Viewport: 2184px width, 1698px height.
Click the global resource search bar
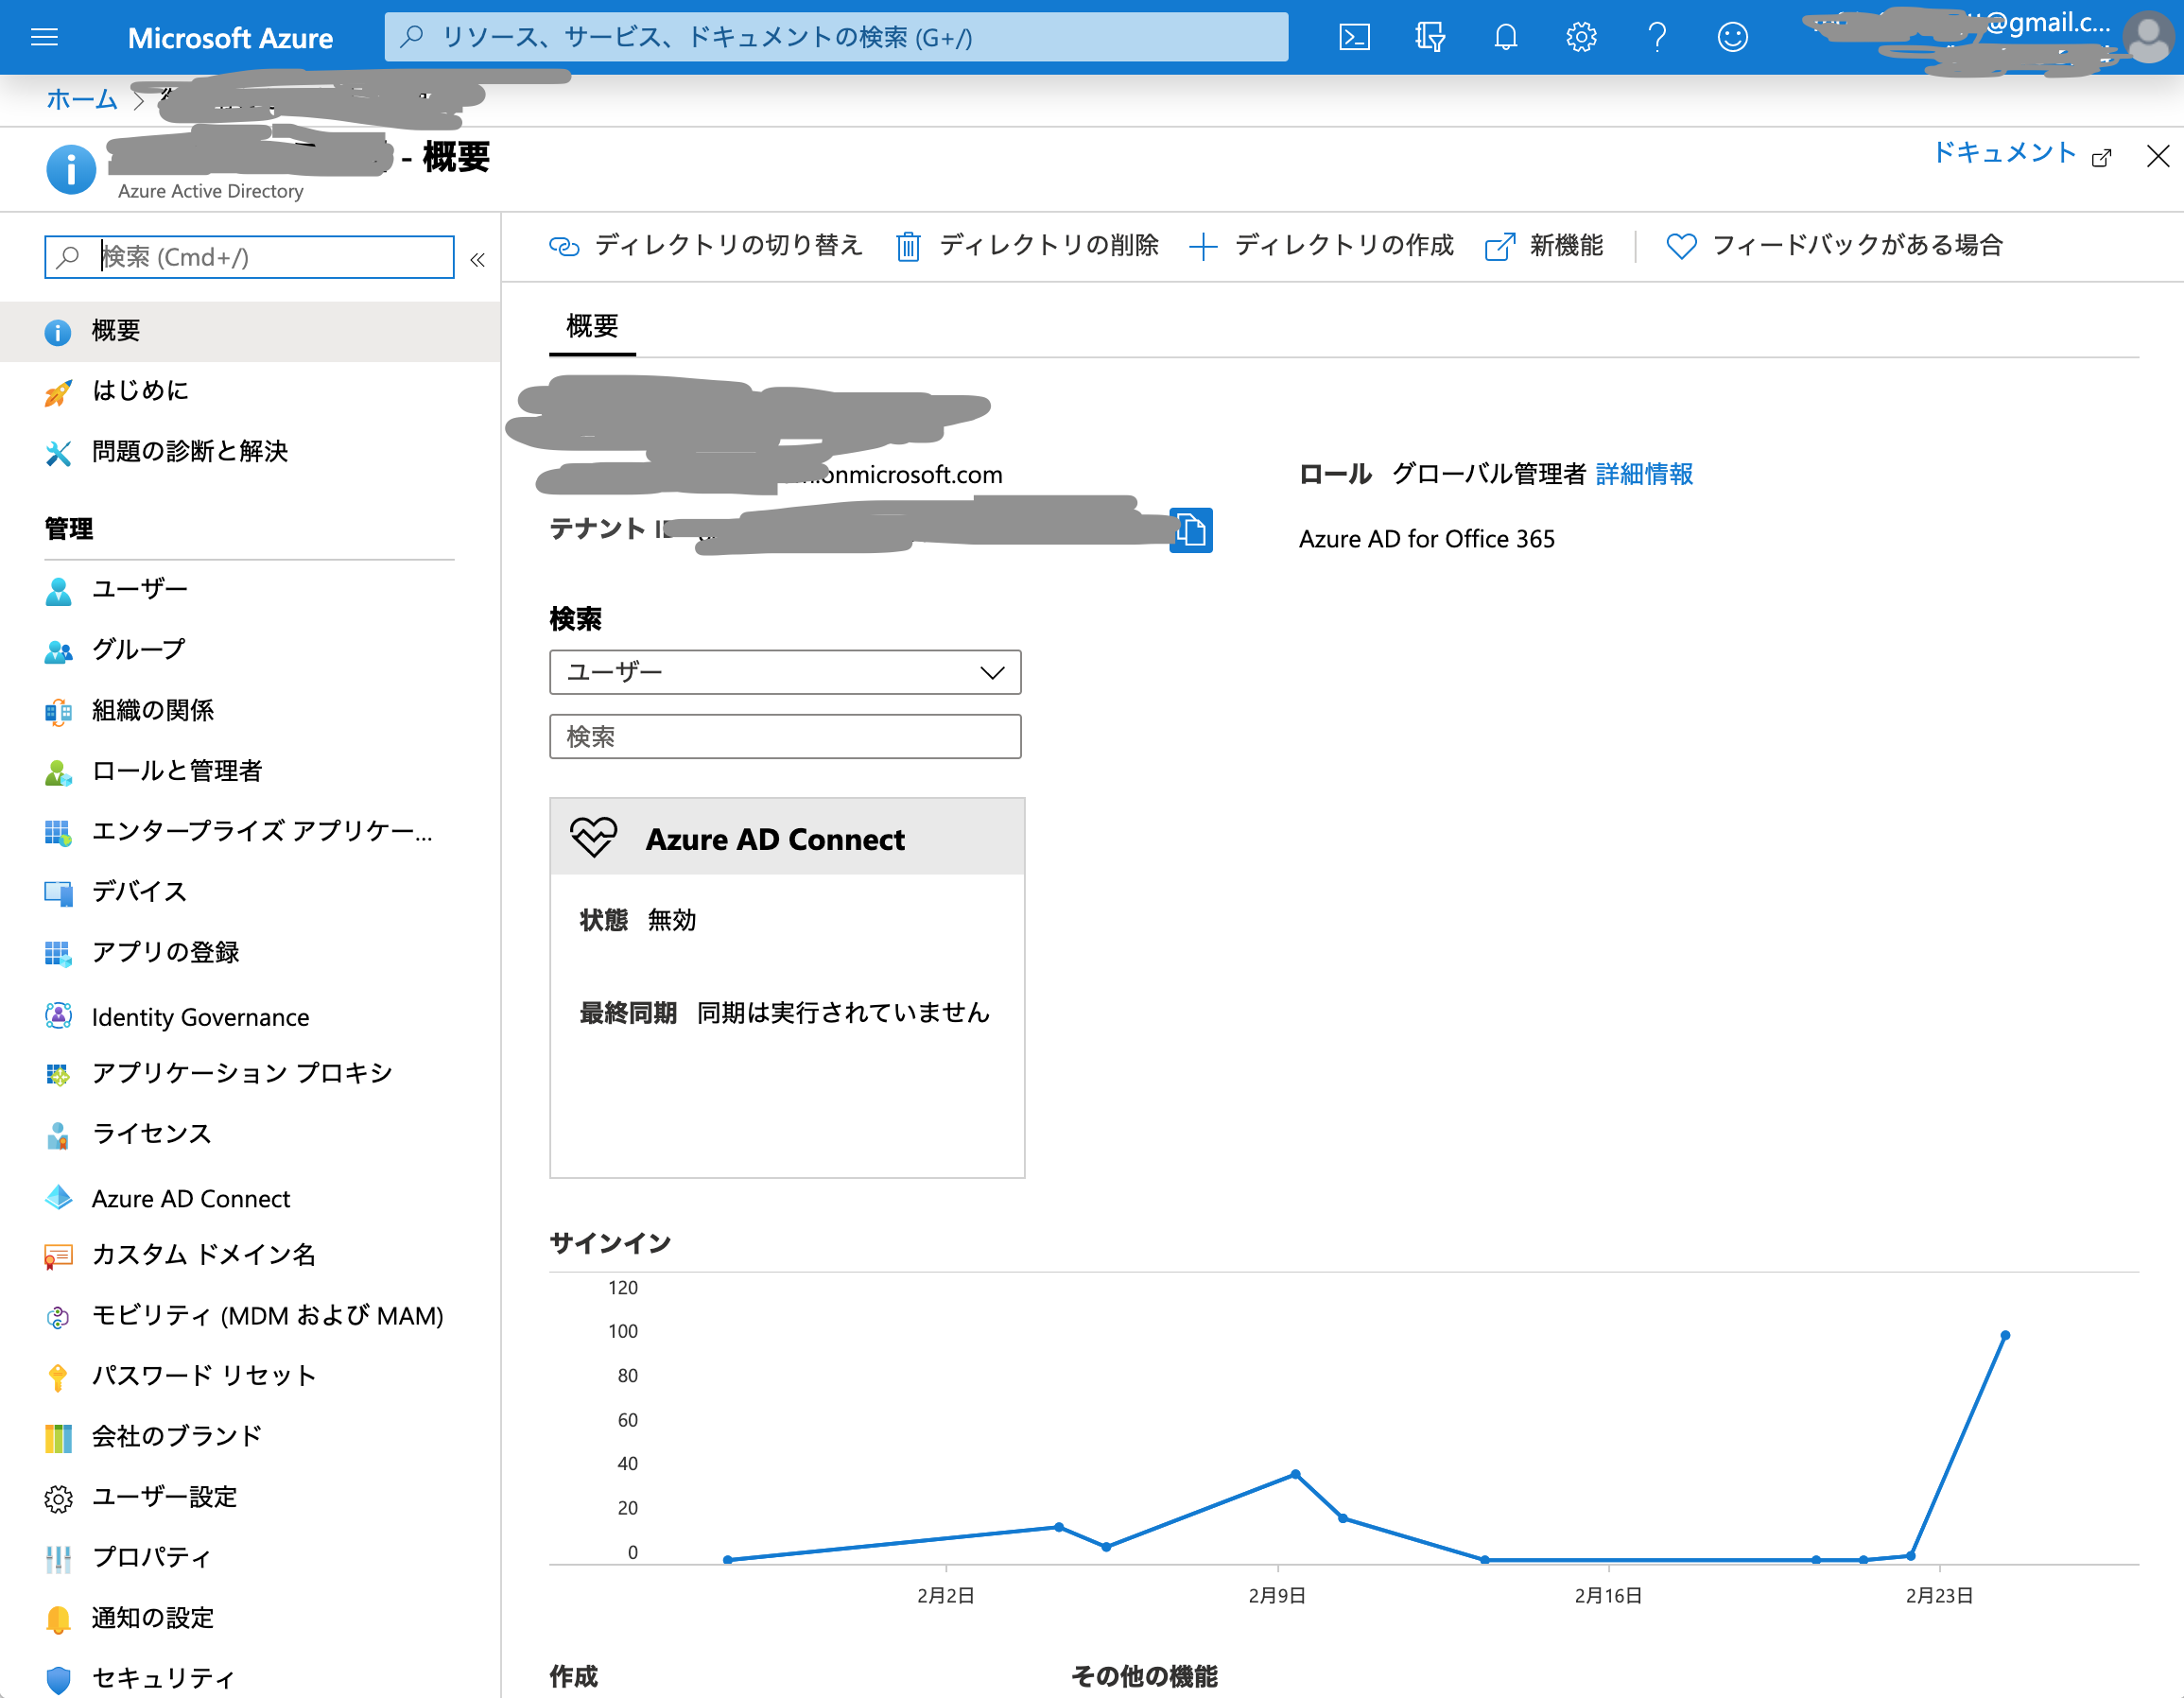click(x=836, y=37)
